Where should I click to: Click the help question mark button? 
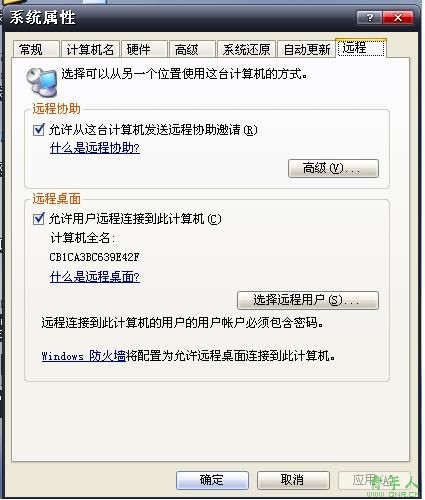[x=369, y=17]
